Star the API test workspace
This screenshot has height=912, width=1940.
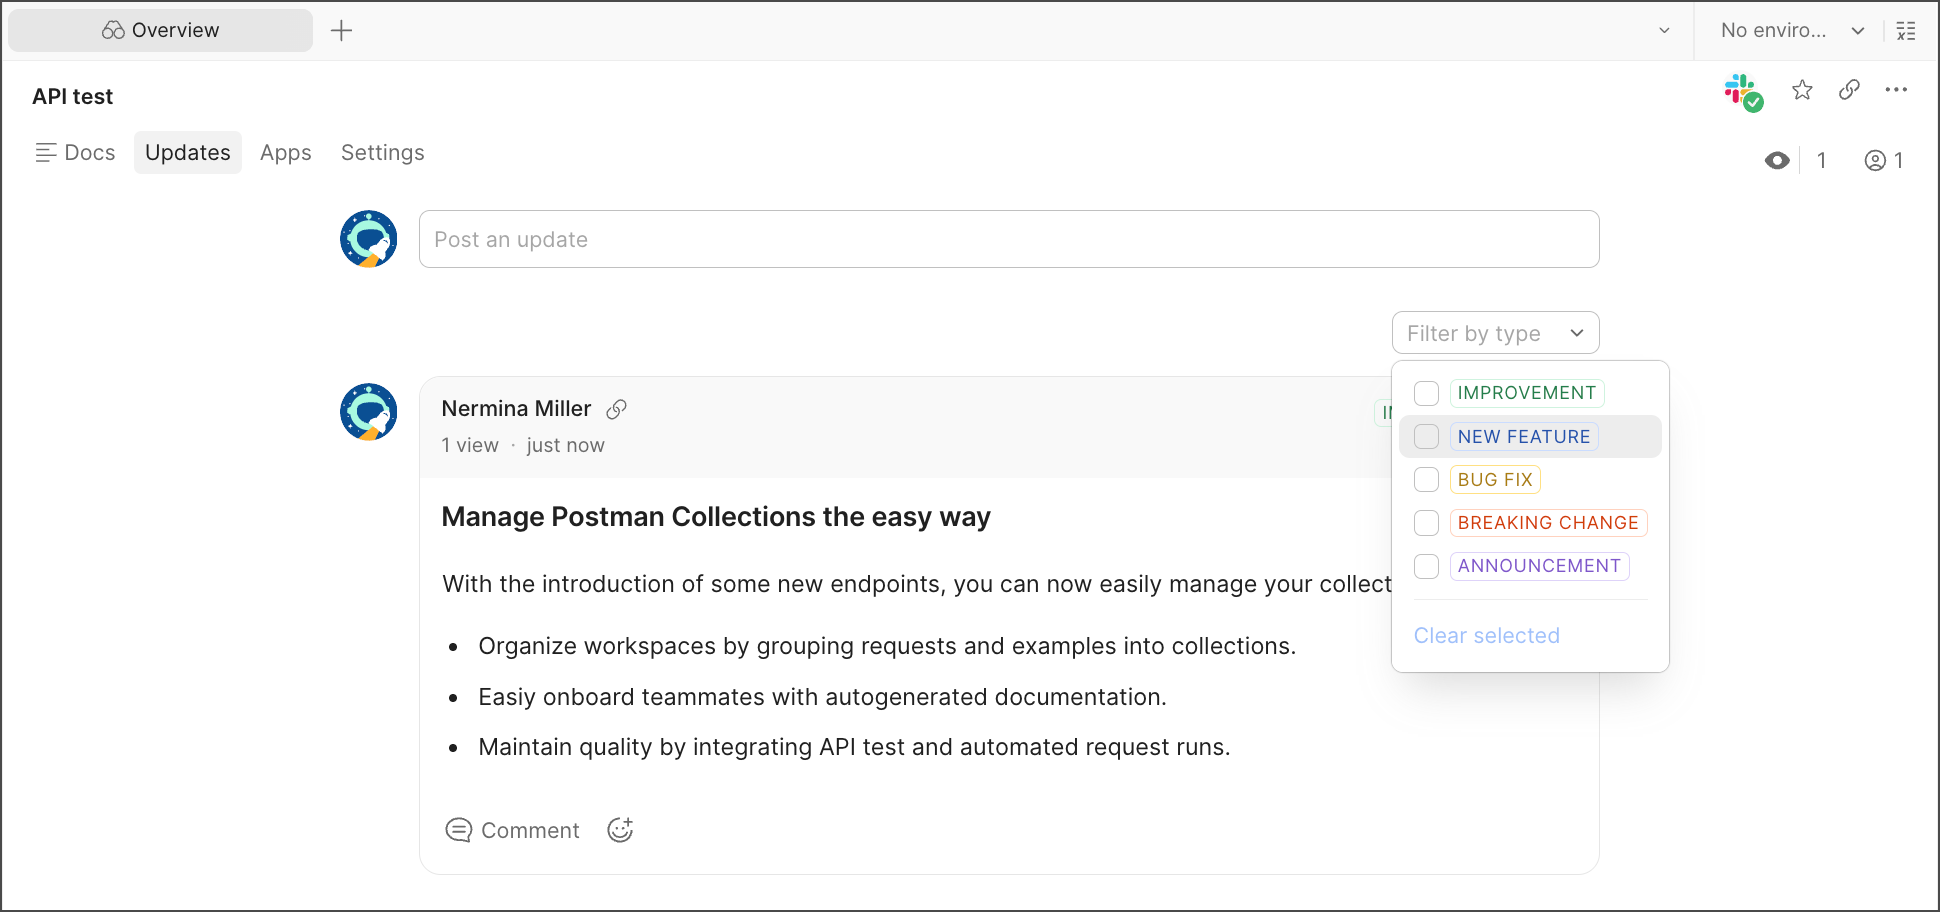pos(1802,90)
